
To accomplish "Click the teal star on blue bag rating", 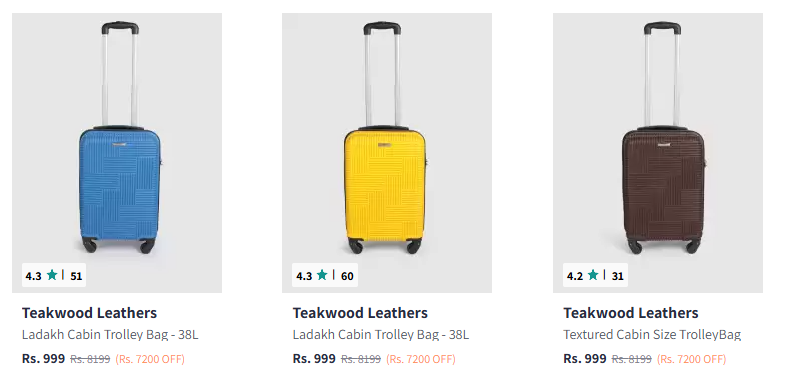I will [x=52, y=275].
